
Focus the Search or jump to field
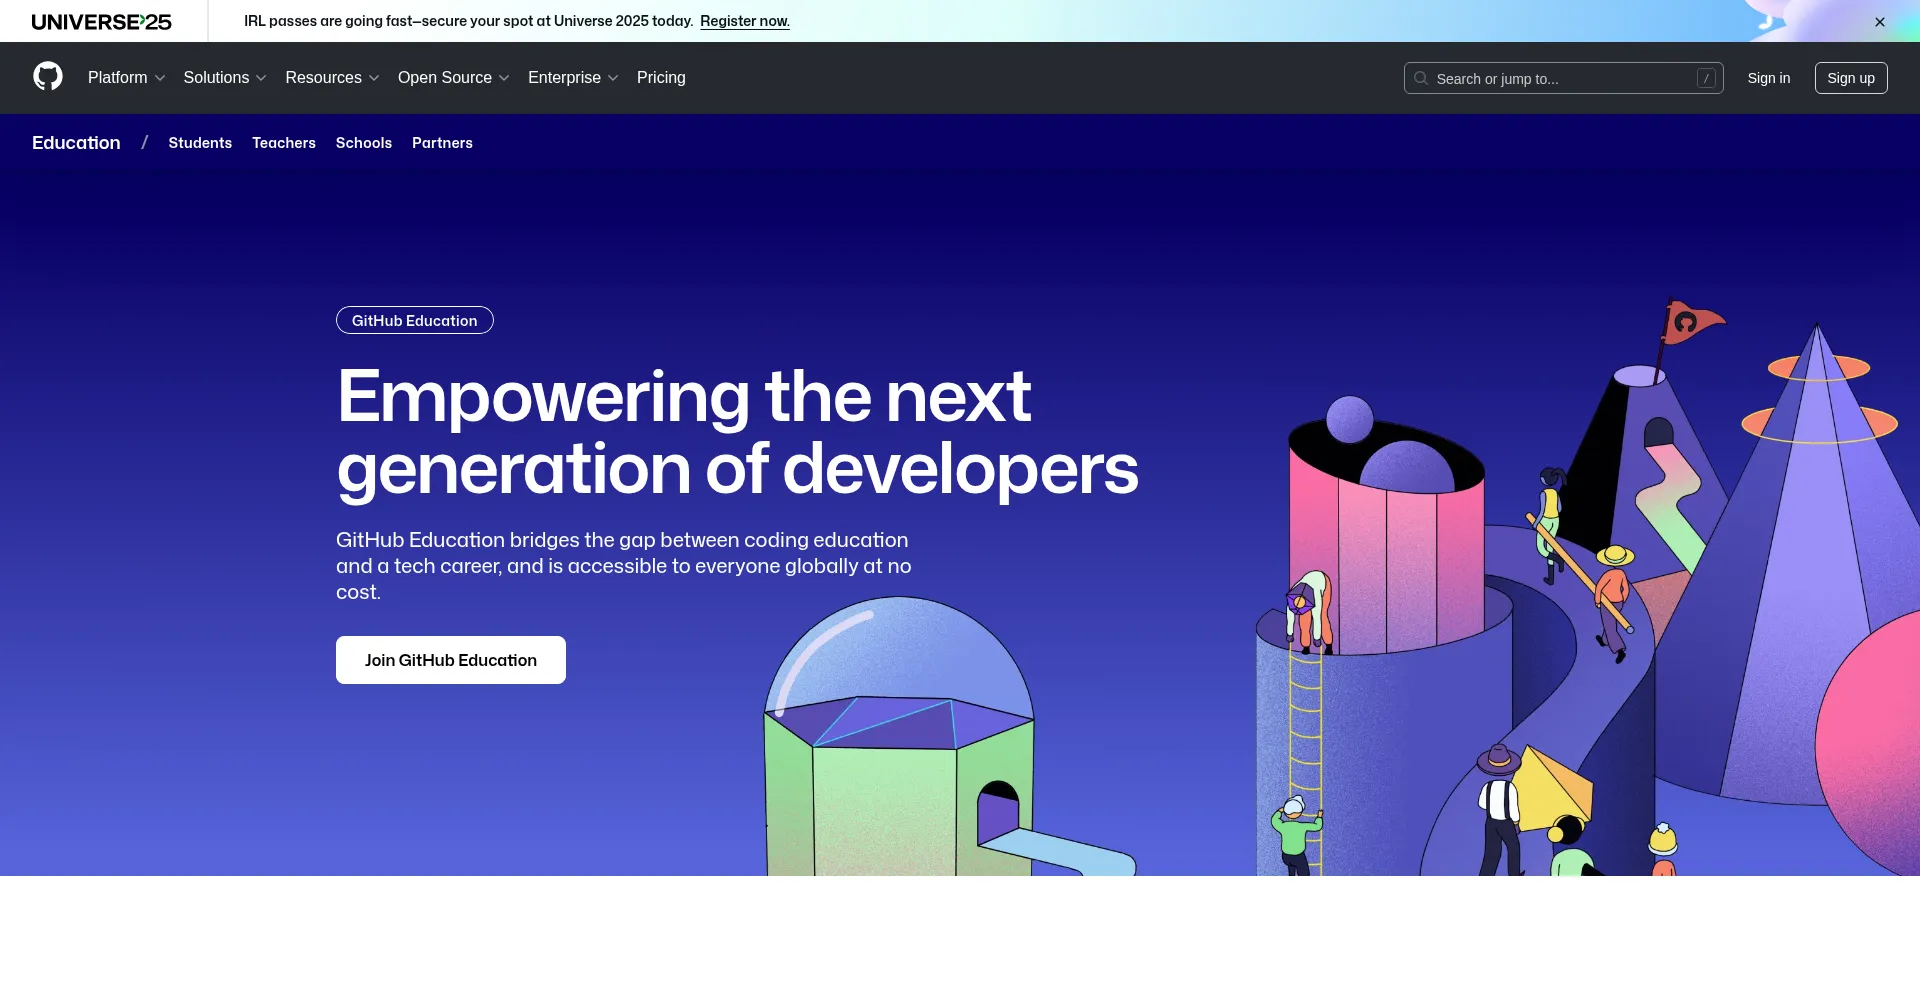pos(1560,78)
